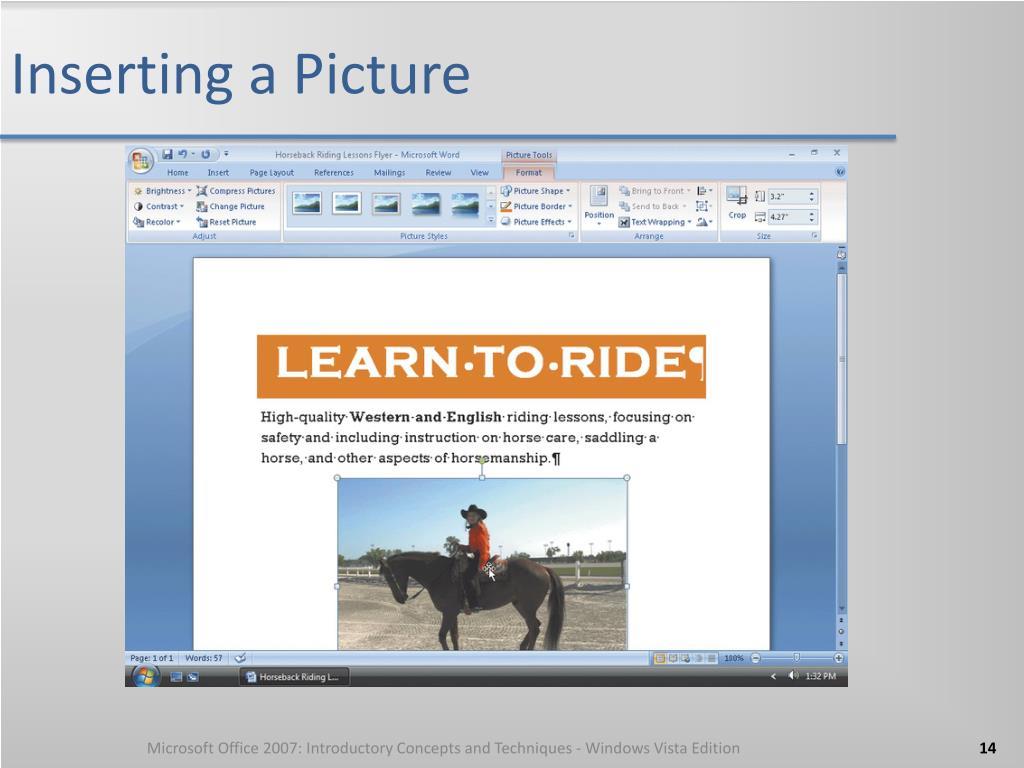This screenshot has height=768, width=1024.
Task: Expand the Picture Styles gallery More arrow
Action: point(490,221)
